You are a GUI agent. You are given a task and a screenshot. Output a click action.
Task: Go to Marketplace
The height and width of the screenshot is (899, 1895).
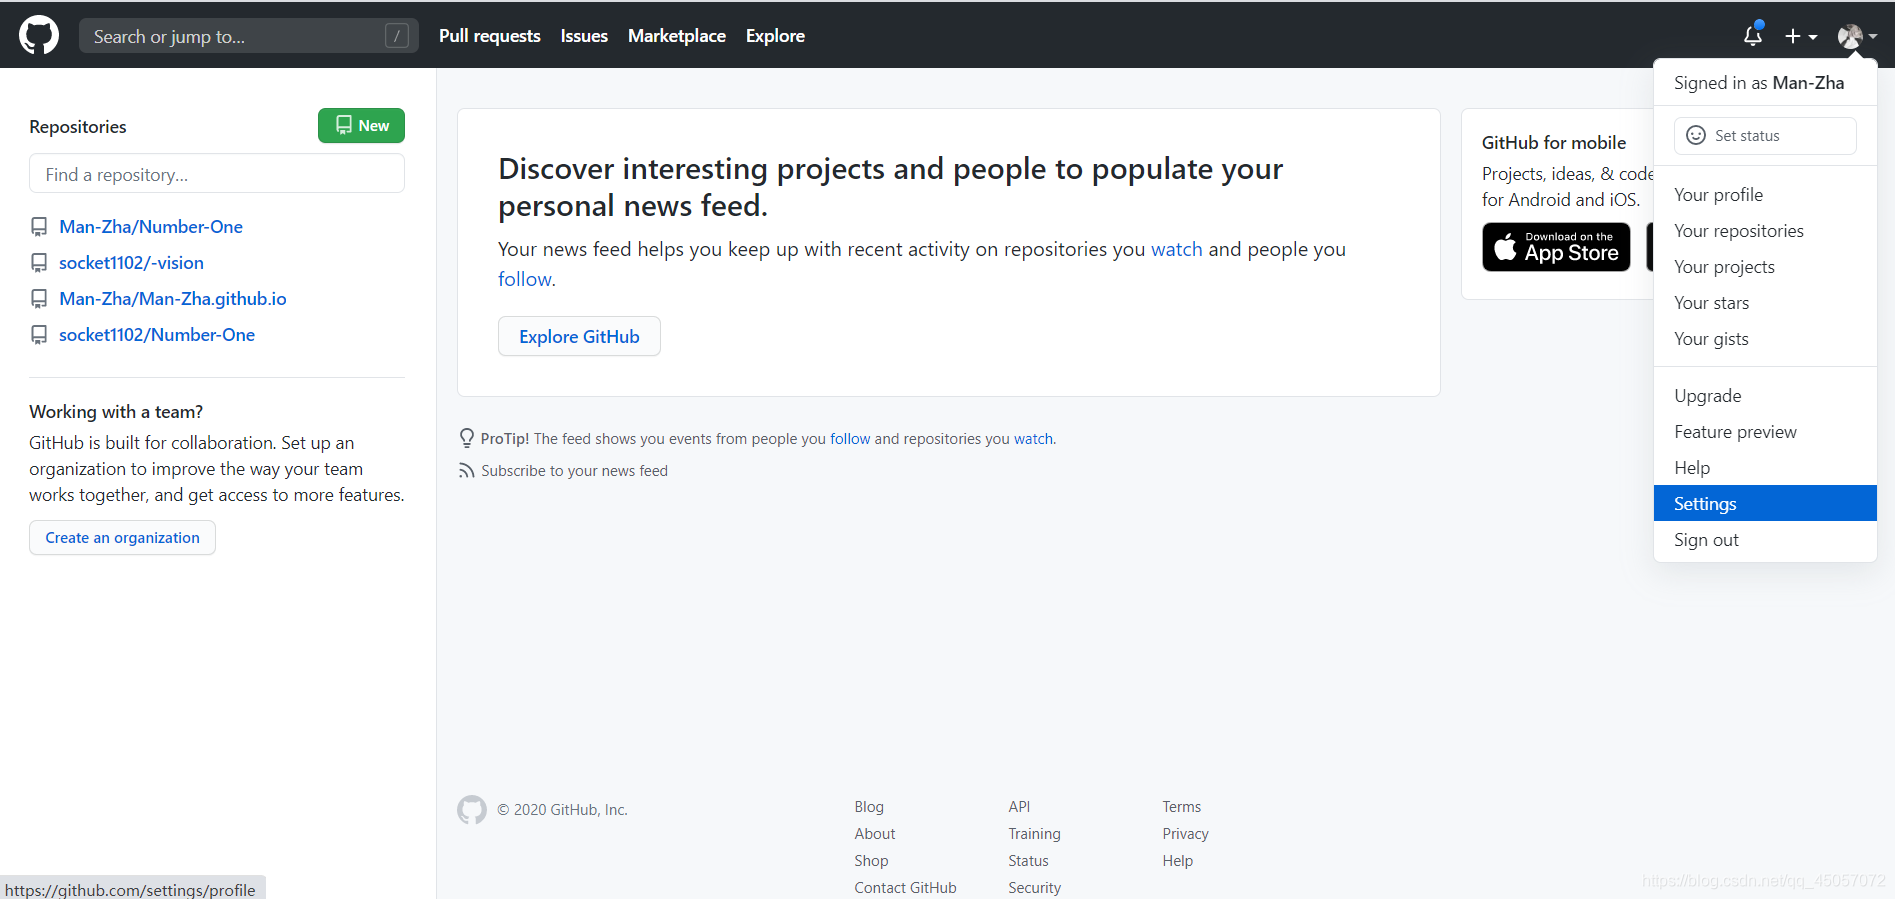point(677,36)
